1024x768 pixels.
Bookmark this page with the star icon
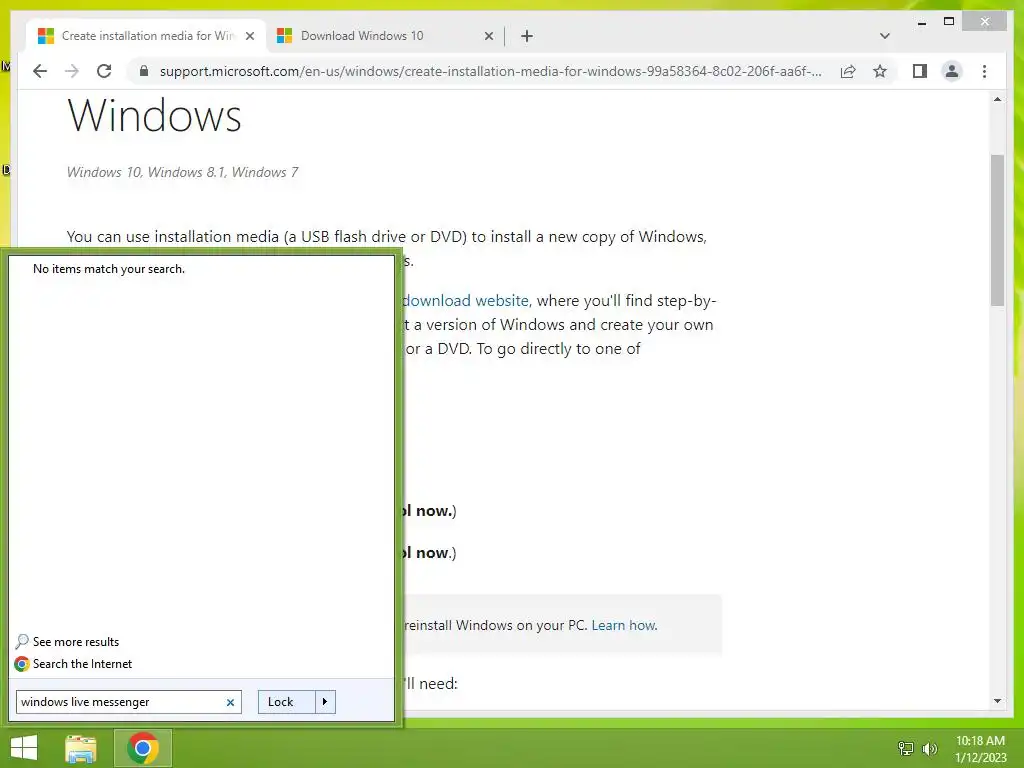click(880, 71)
